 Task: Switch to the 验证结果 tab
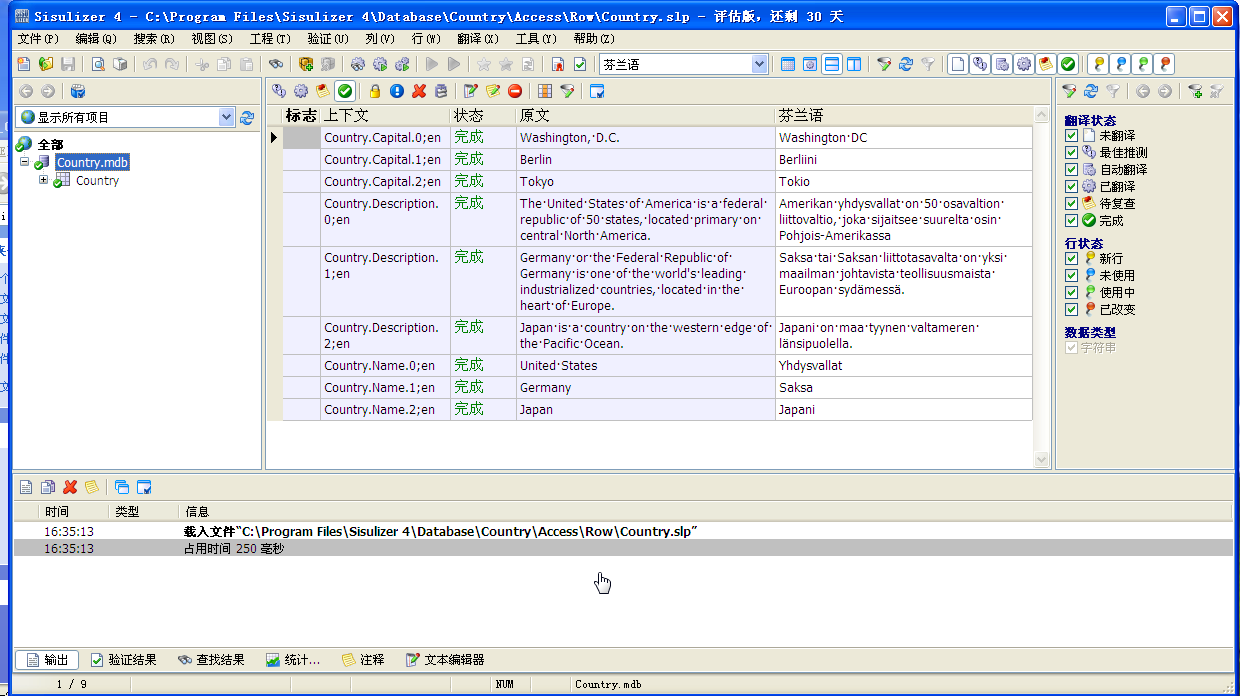click(124, 660)
